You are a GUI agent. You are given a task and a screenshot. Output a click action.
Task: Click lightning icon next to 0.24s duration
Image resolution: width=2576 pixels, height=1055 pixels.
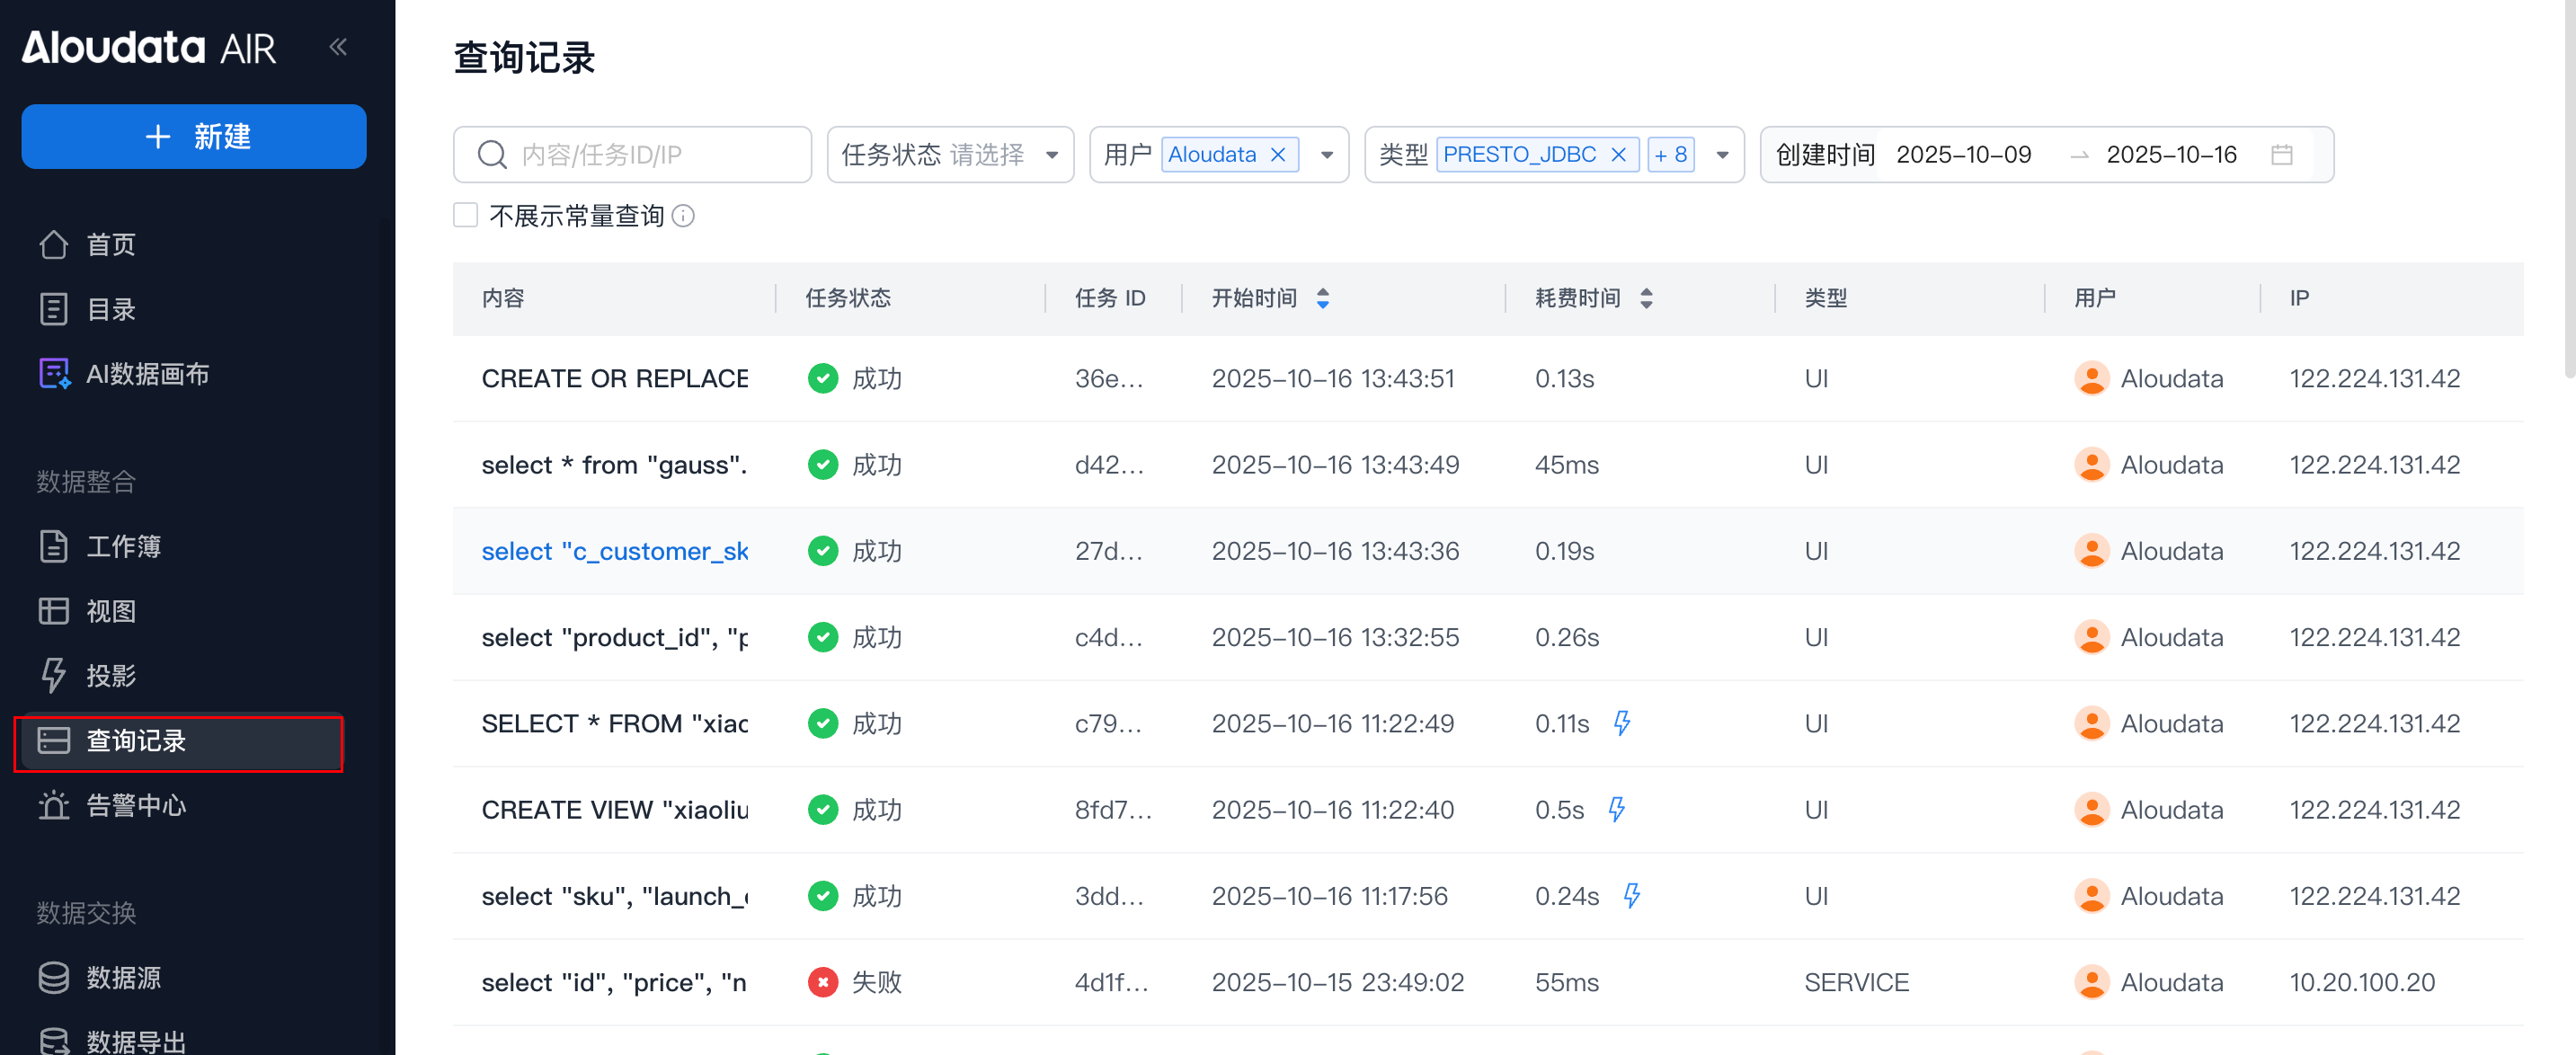point(1631,896)
